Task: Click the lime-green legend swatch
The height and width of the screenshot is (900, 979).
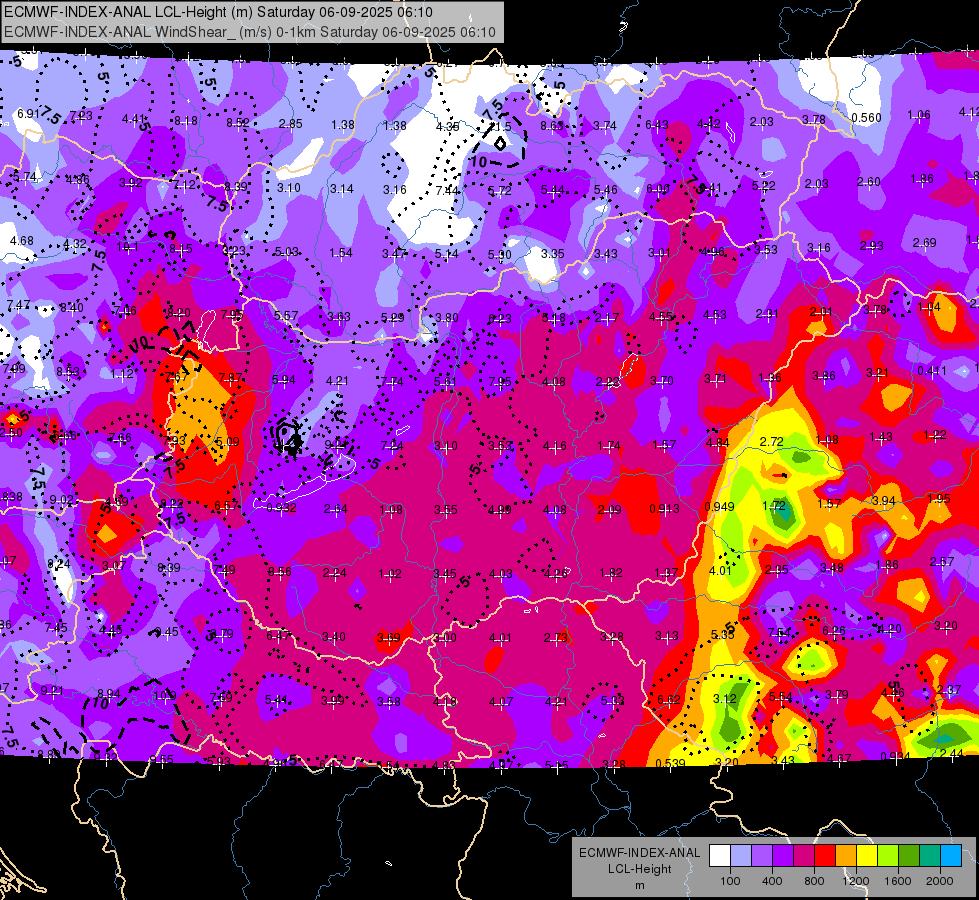Action: point(888,856)
